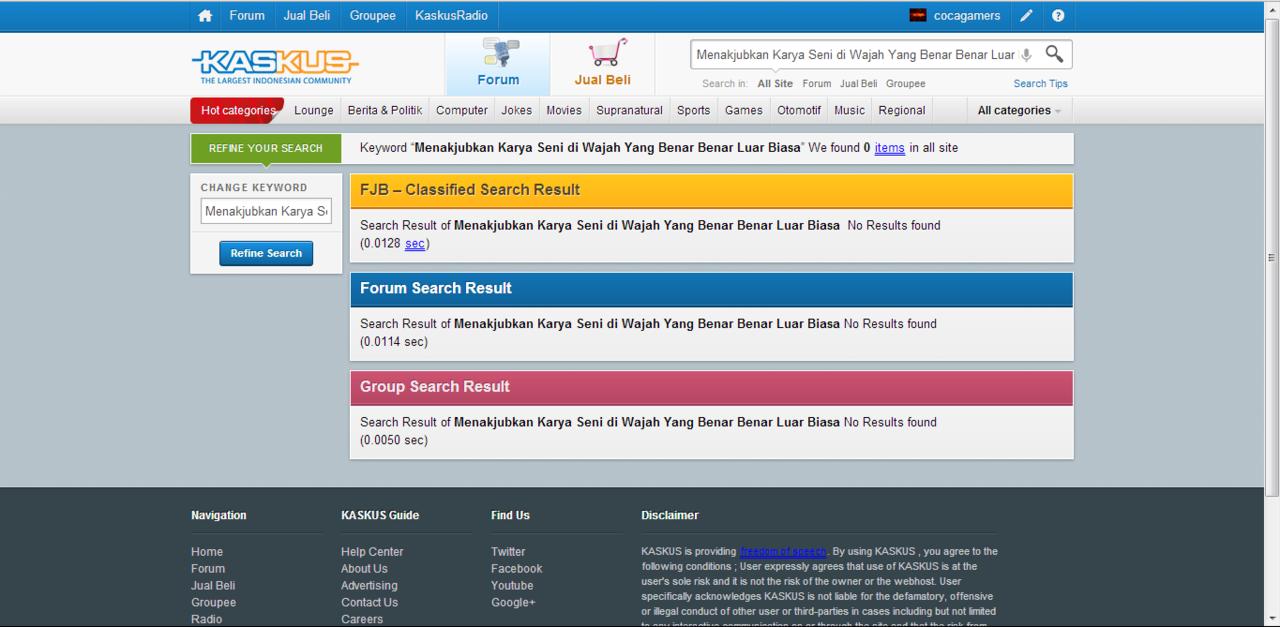Viewport: 1280px width, 627px height.
Task: Expand the All categories dropdown
Action: click(x=1019, y=111)
